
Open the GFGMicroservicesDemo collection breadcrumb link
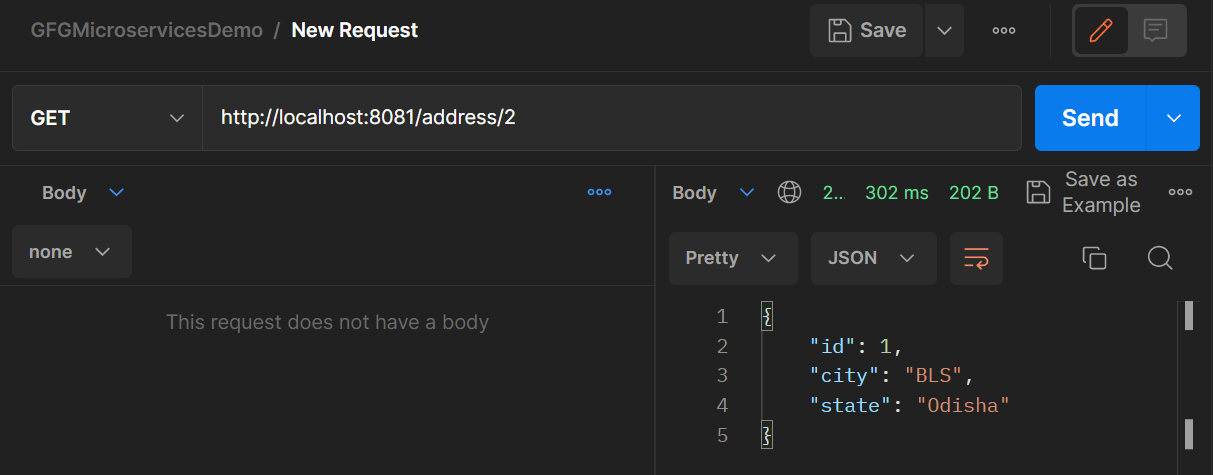(x=147, y=30)
